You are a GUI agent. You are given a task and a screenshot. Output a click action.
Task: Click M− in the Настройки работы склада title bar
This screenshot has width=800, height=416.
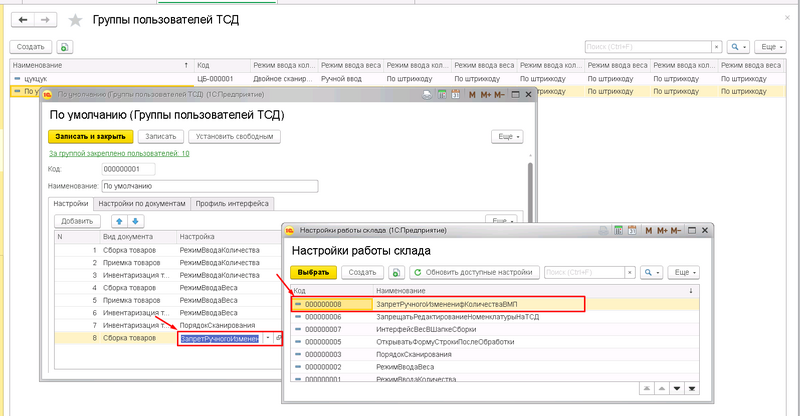676,231
